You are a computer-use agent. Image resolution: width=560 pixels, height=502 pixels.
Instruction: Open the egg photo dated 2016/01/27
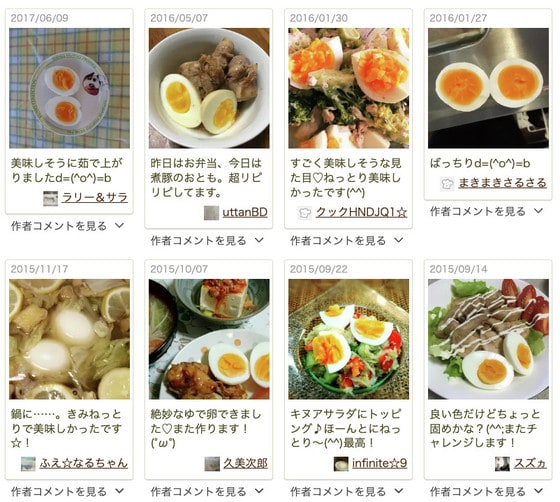(x=488, y=88)
